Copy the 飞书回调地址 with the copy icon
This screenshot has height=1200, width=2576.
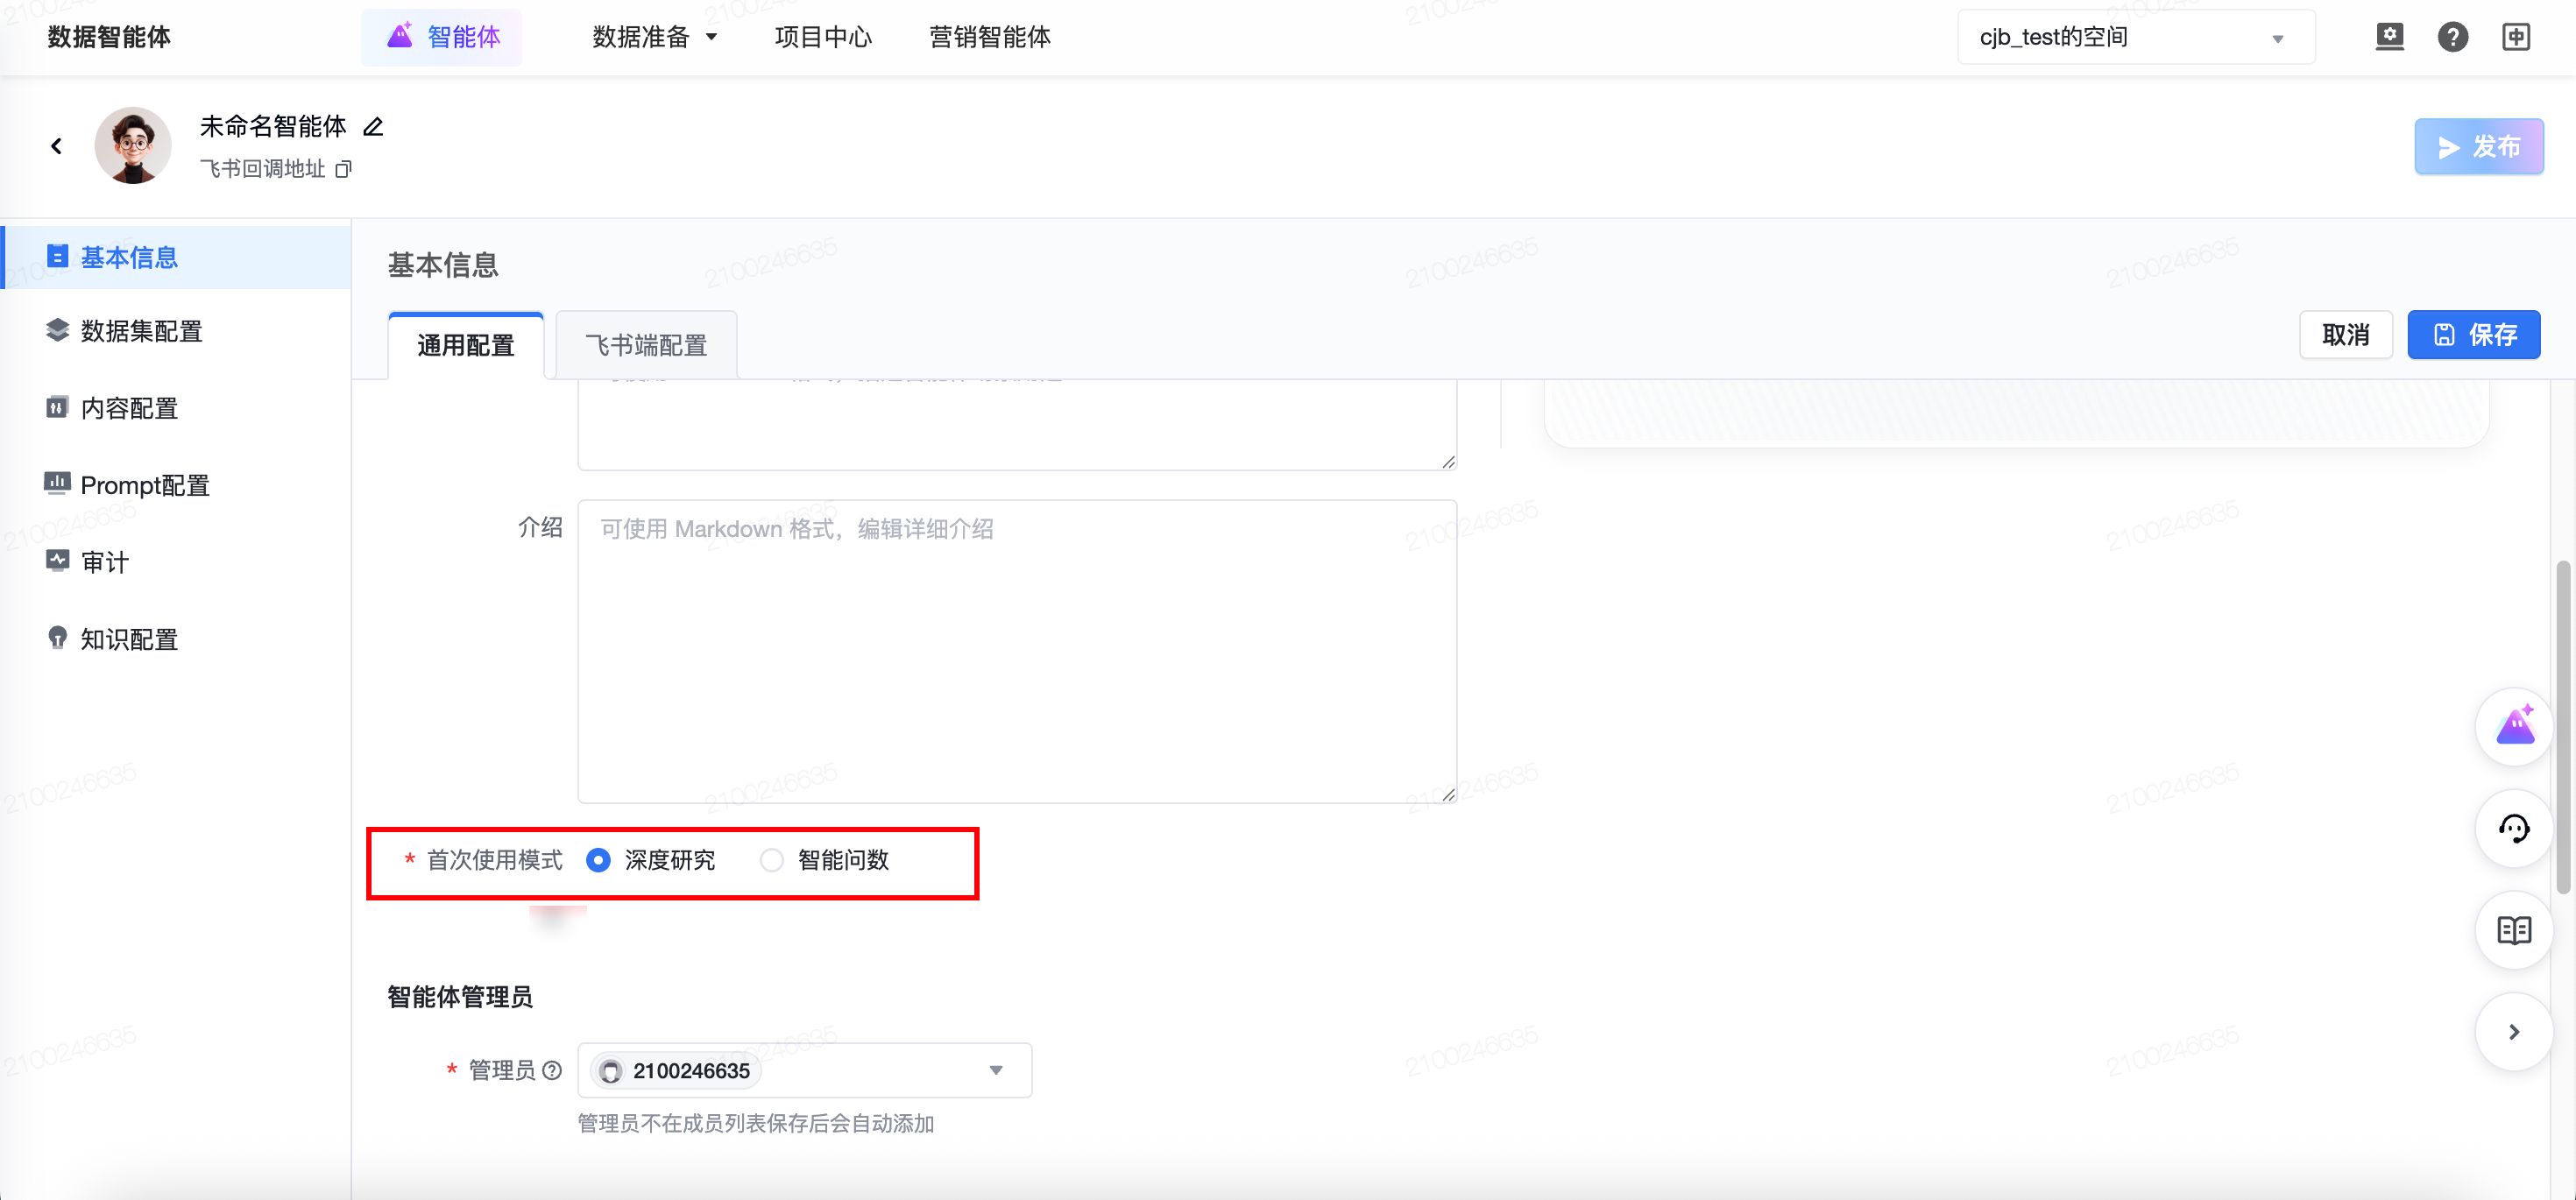click(x=343, y=169)
